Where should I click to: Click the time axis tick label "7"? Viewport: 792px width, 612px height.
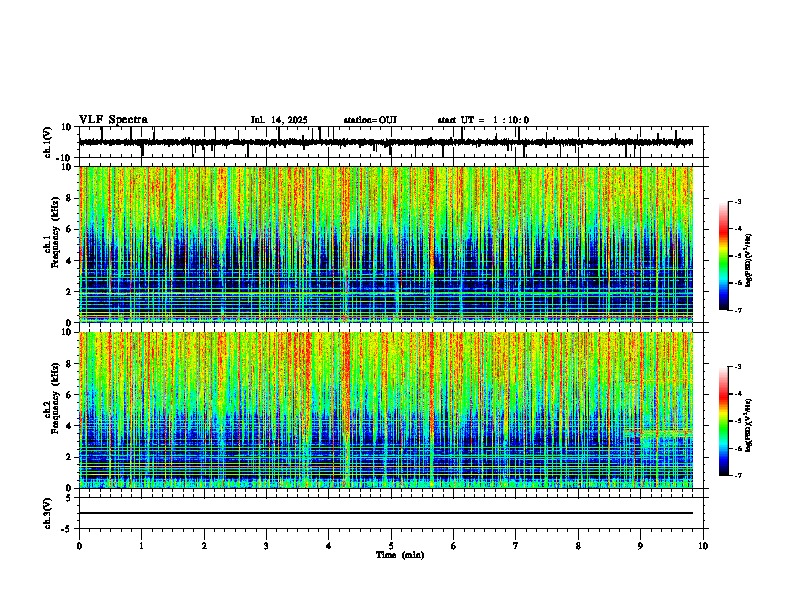click(516, 546)
